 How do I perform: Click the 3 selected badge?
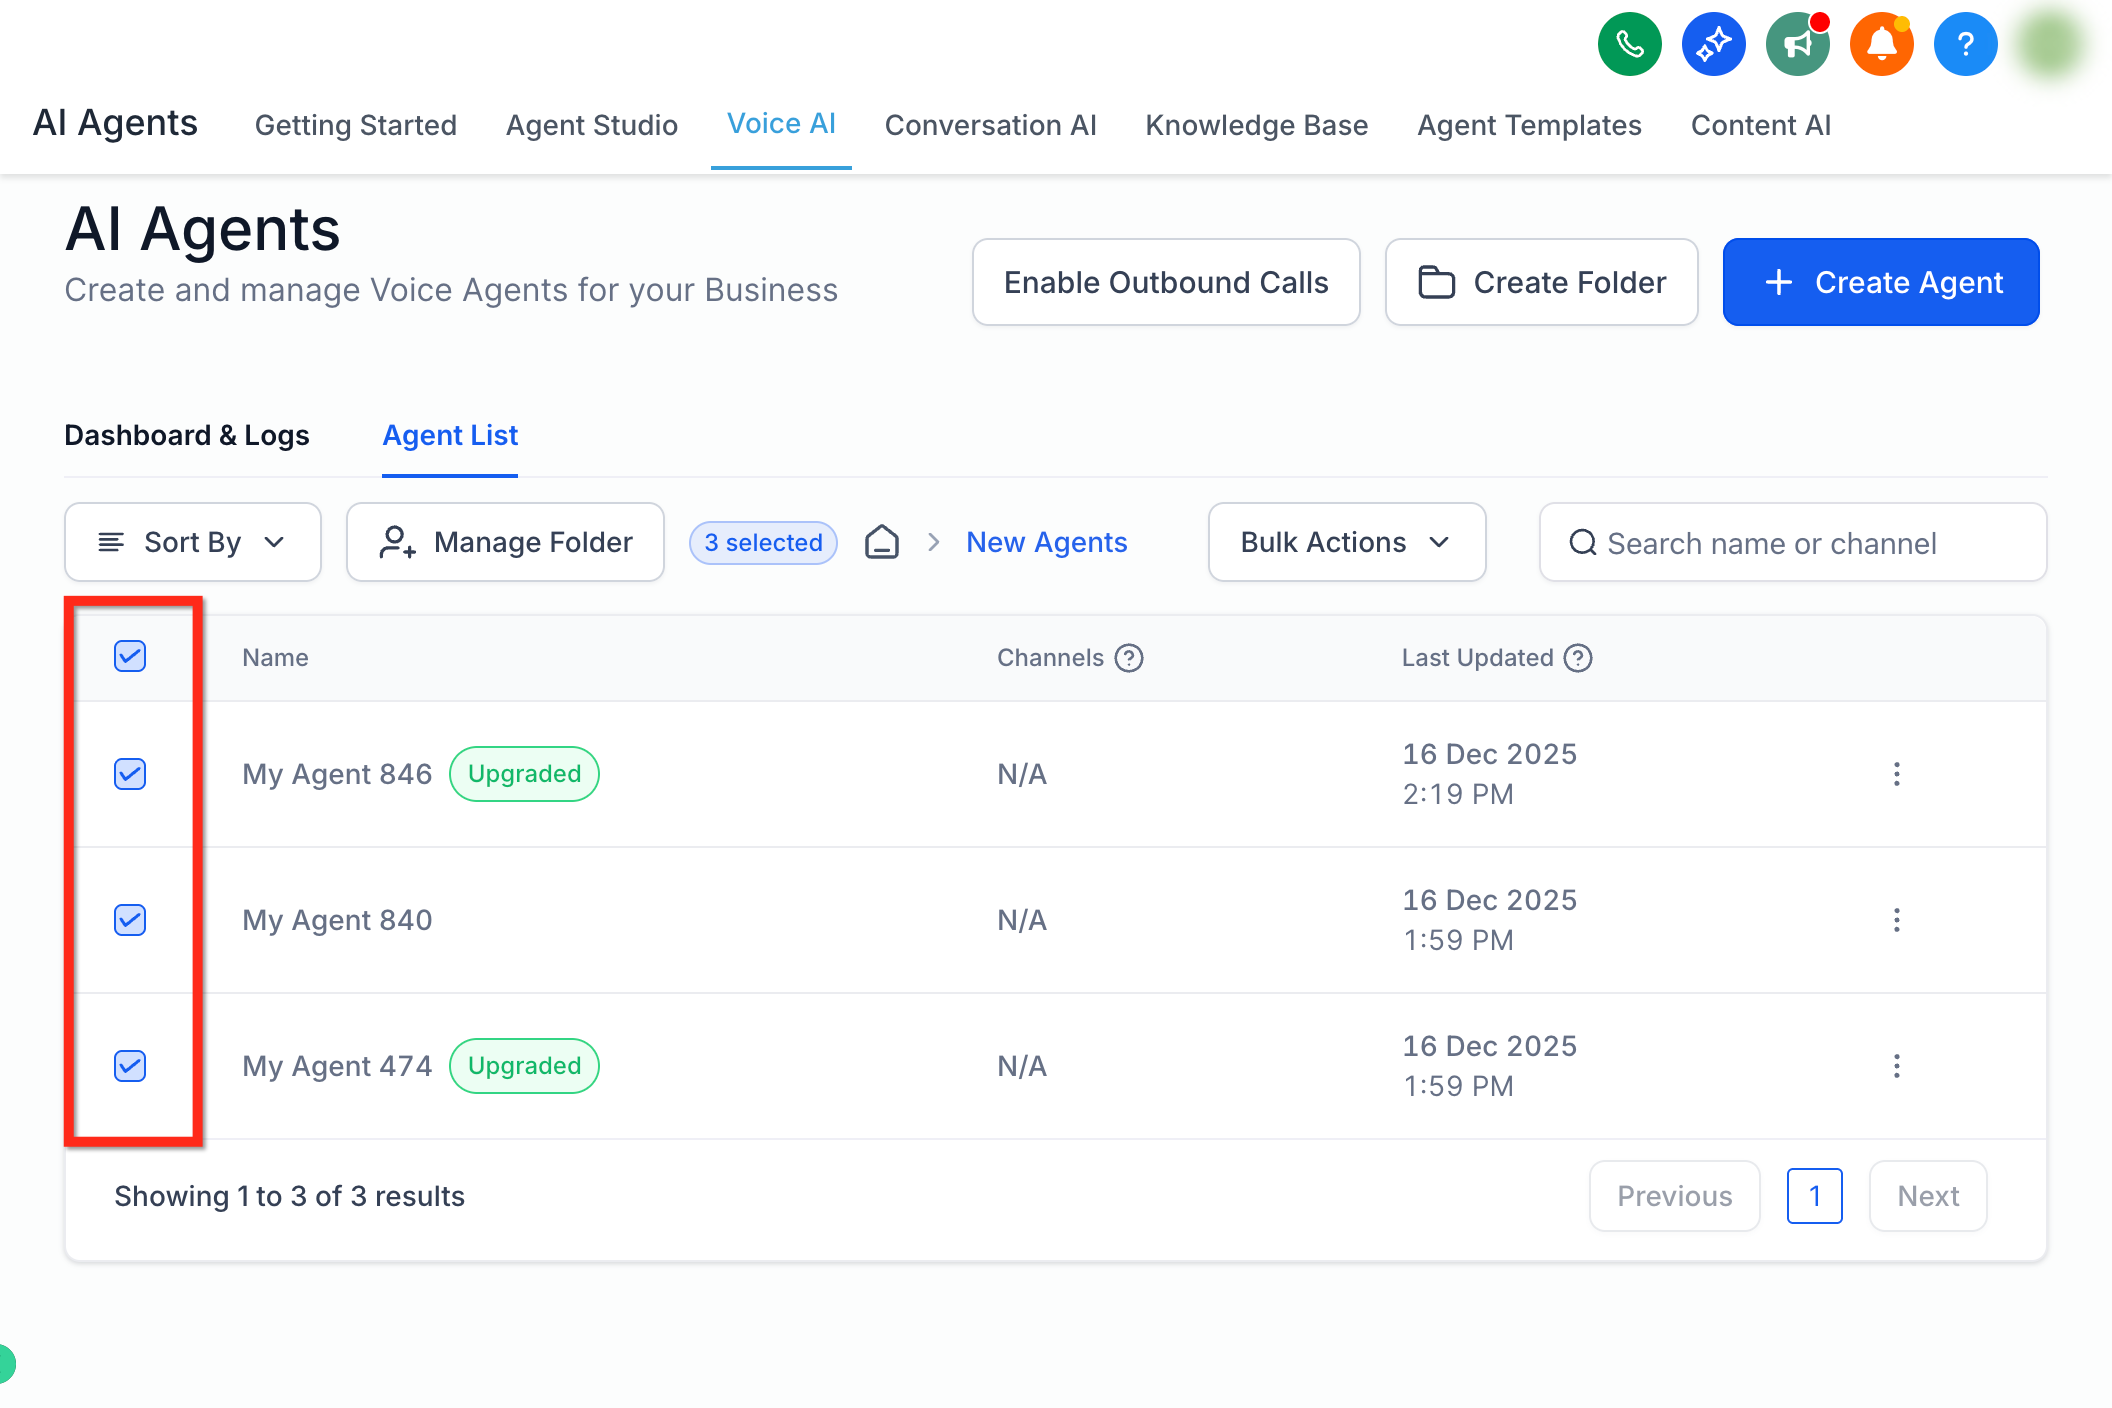click(x=763, y=542)
